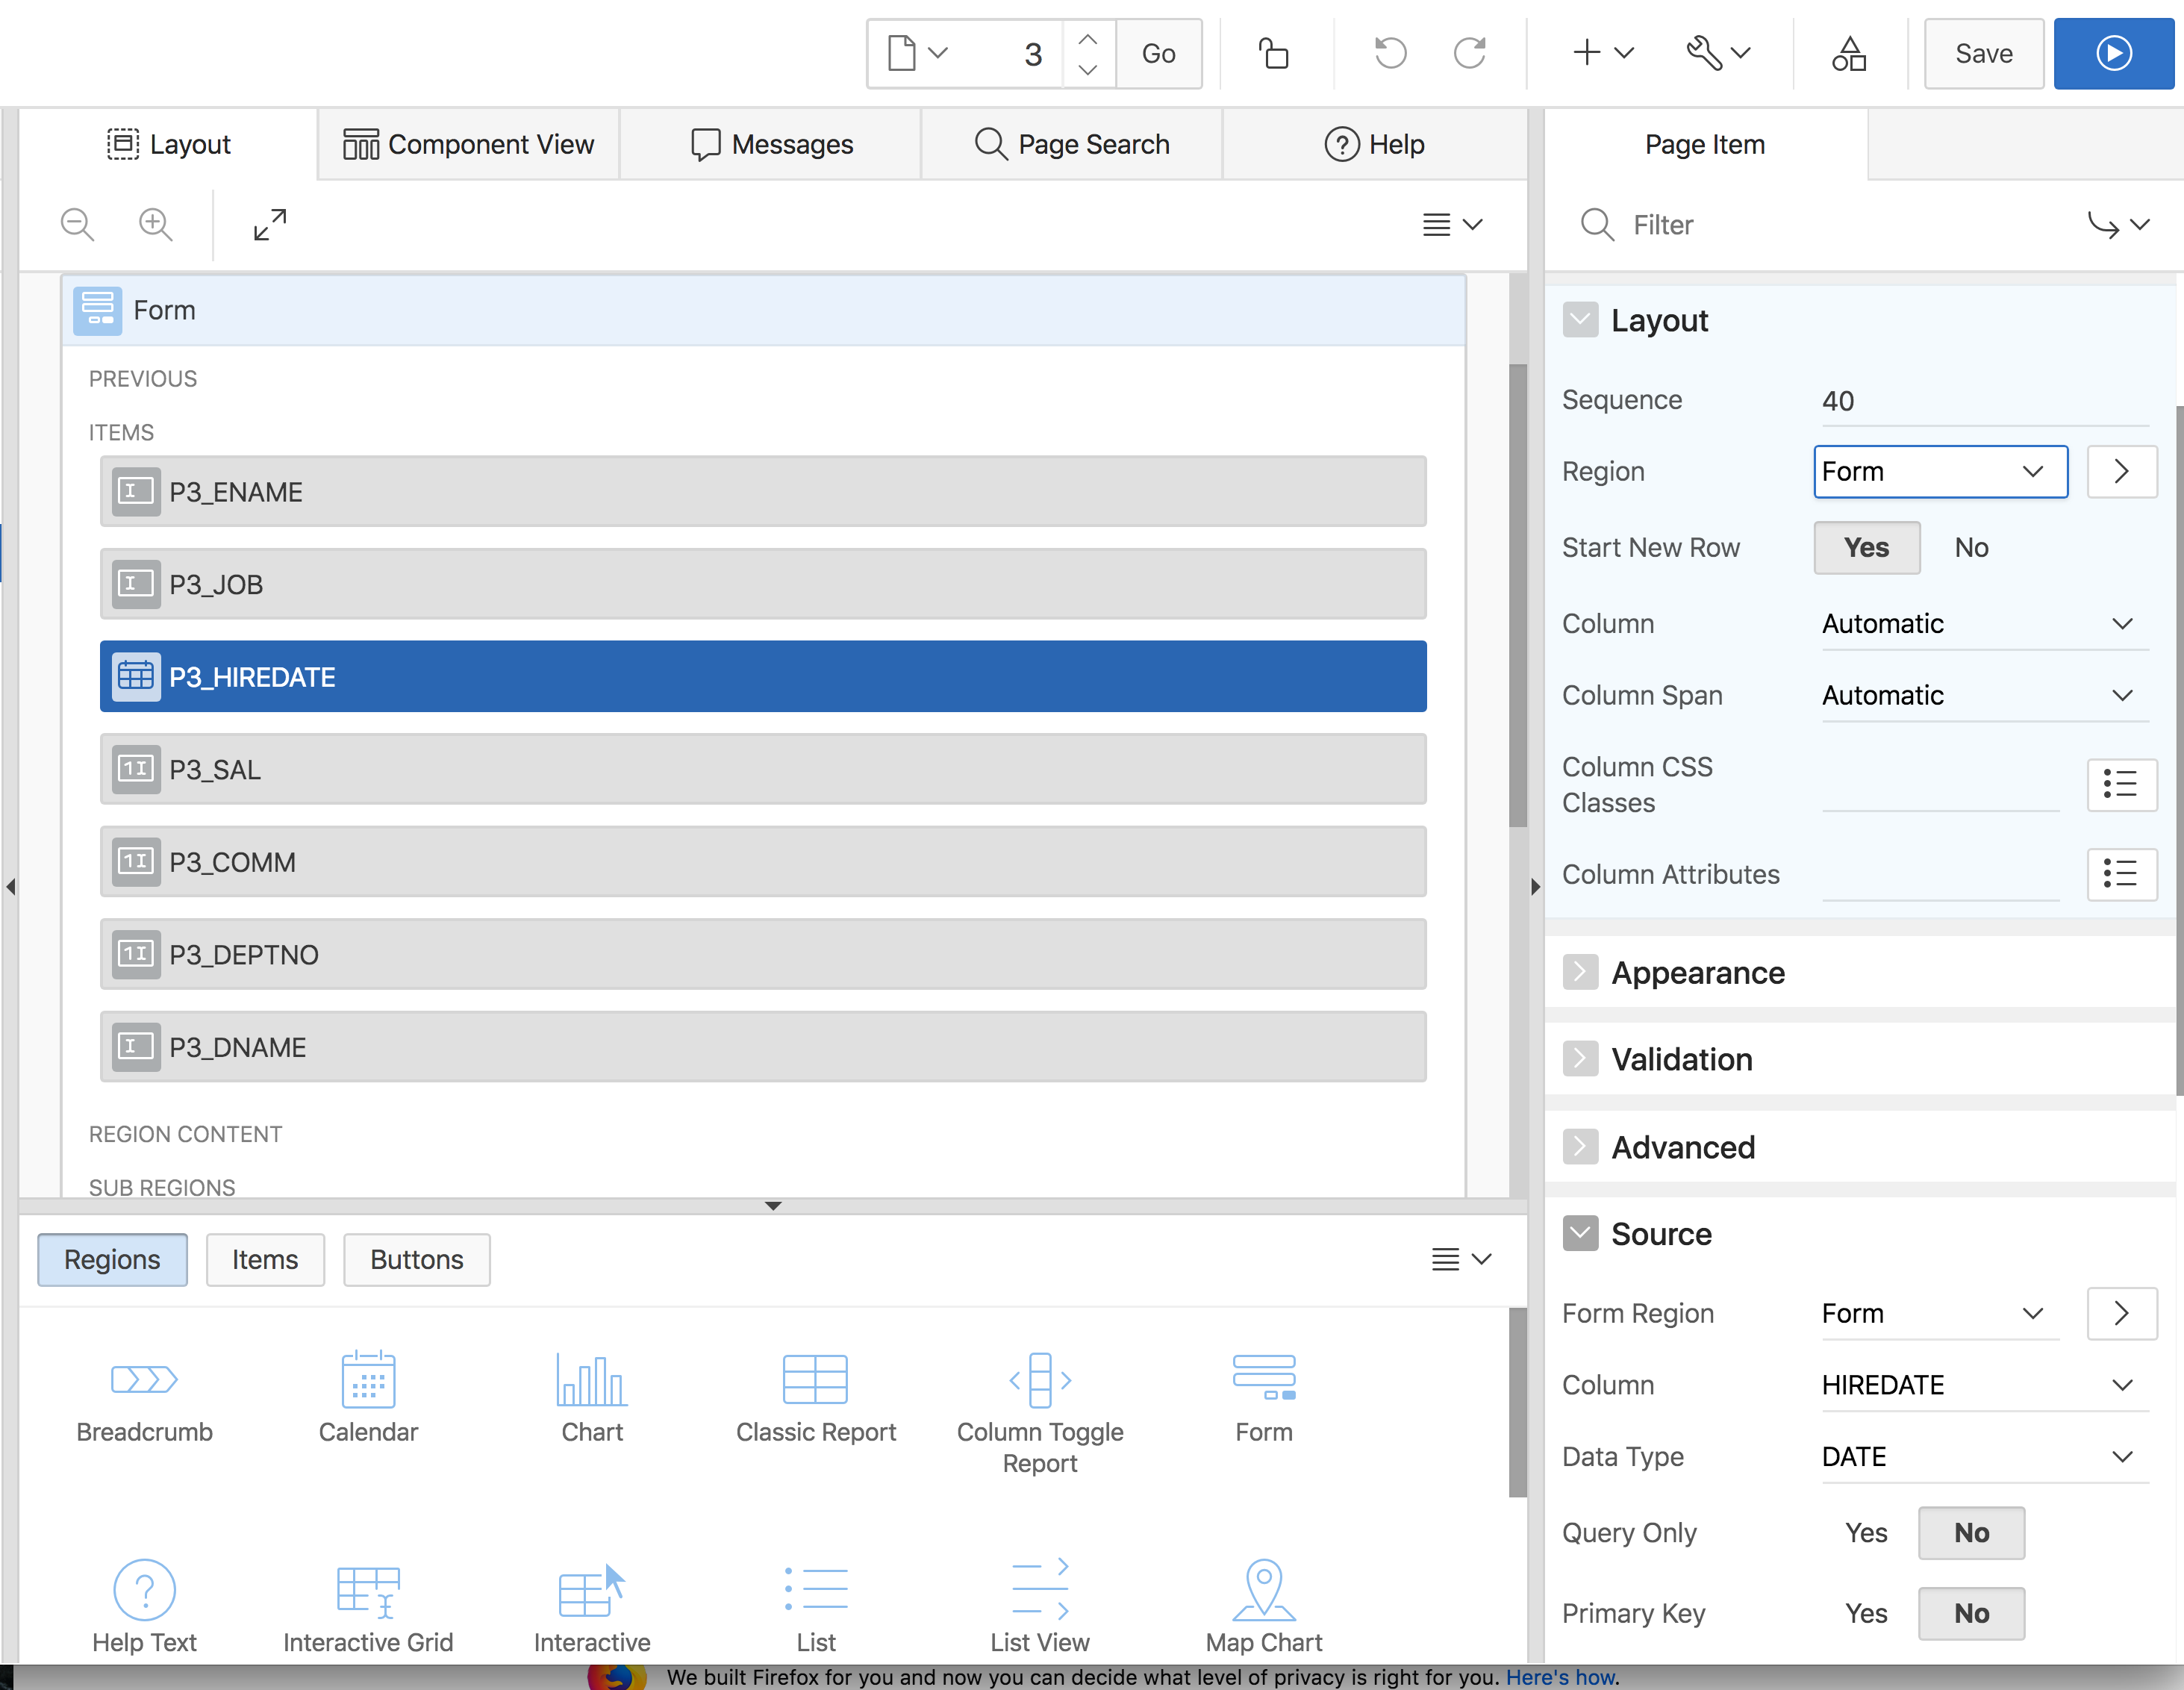
Task: Set Query Only to Yes
Action: [1865, 1533]
